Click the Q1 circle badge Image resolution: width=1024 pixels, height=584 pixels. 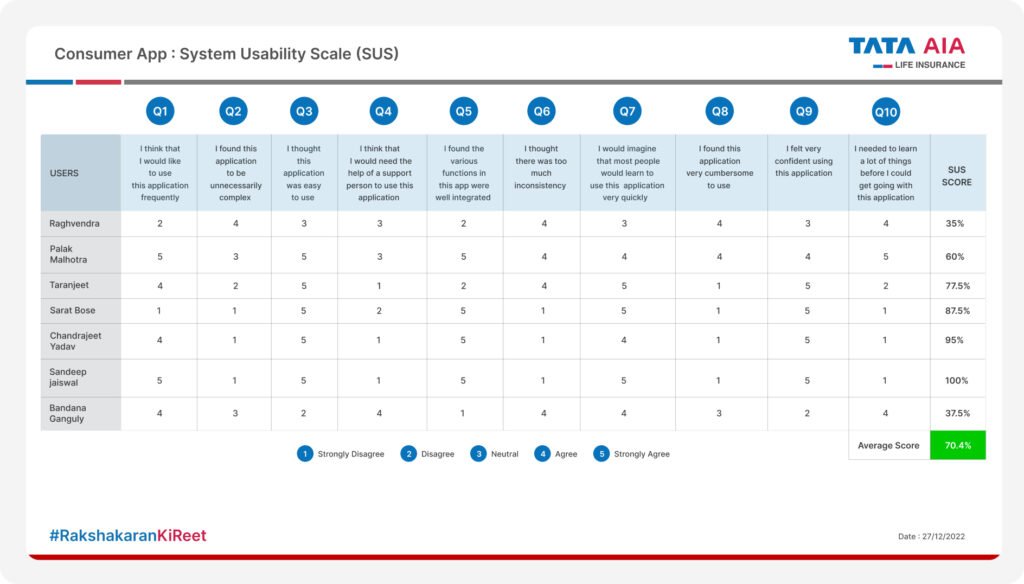tap(160, 111)
